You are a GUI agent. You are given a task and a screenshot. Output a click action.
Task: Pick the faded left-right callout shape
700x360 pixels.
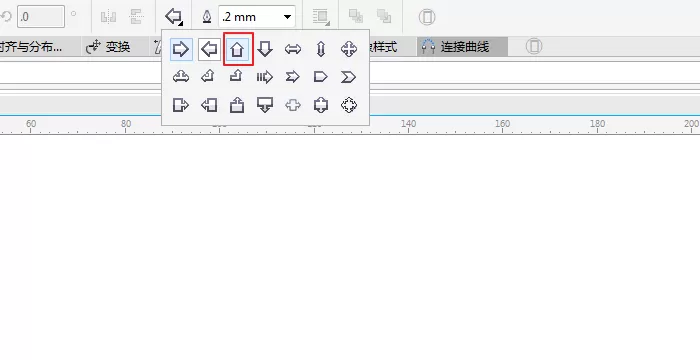(x=293, y=105)
